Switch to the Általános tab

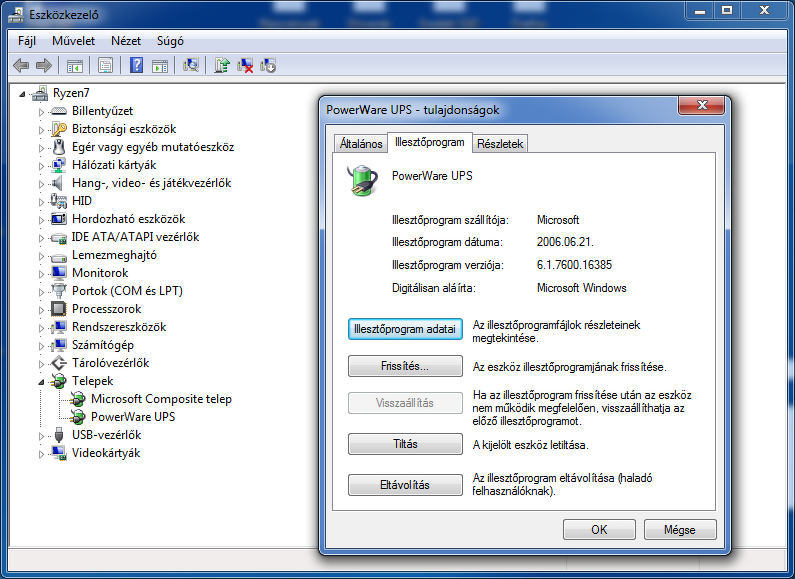361,144
